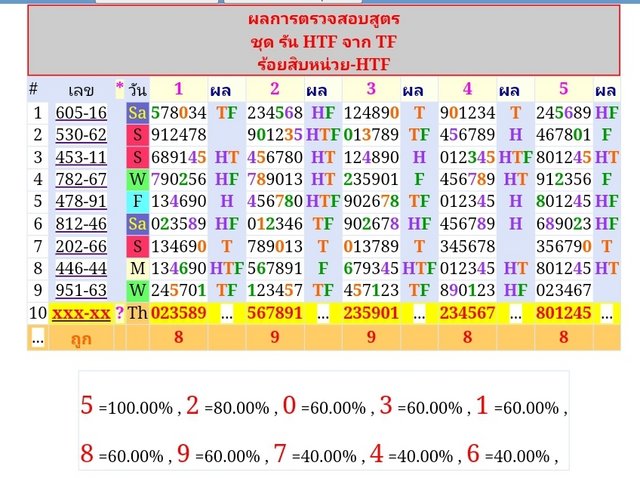Click the 7 =40.00% statistic

pos(315,454)
